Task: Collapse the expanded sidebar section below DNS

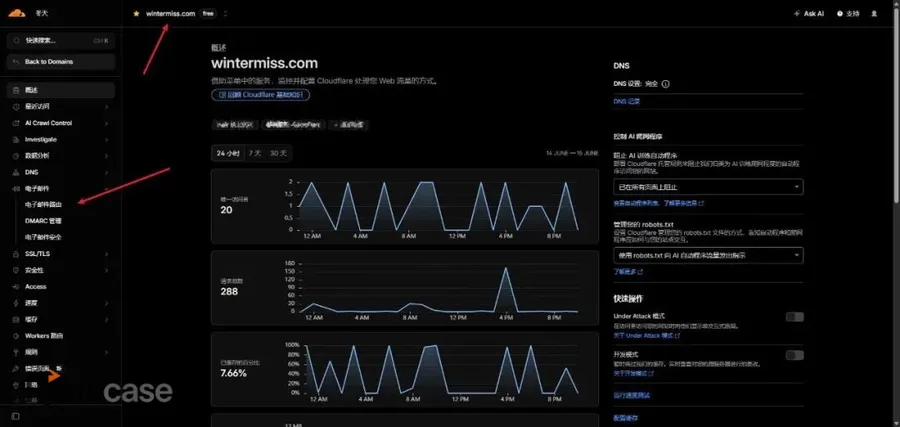Action: coord(107,188)
